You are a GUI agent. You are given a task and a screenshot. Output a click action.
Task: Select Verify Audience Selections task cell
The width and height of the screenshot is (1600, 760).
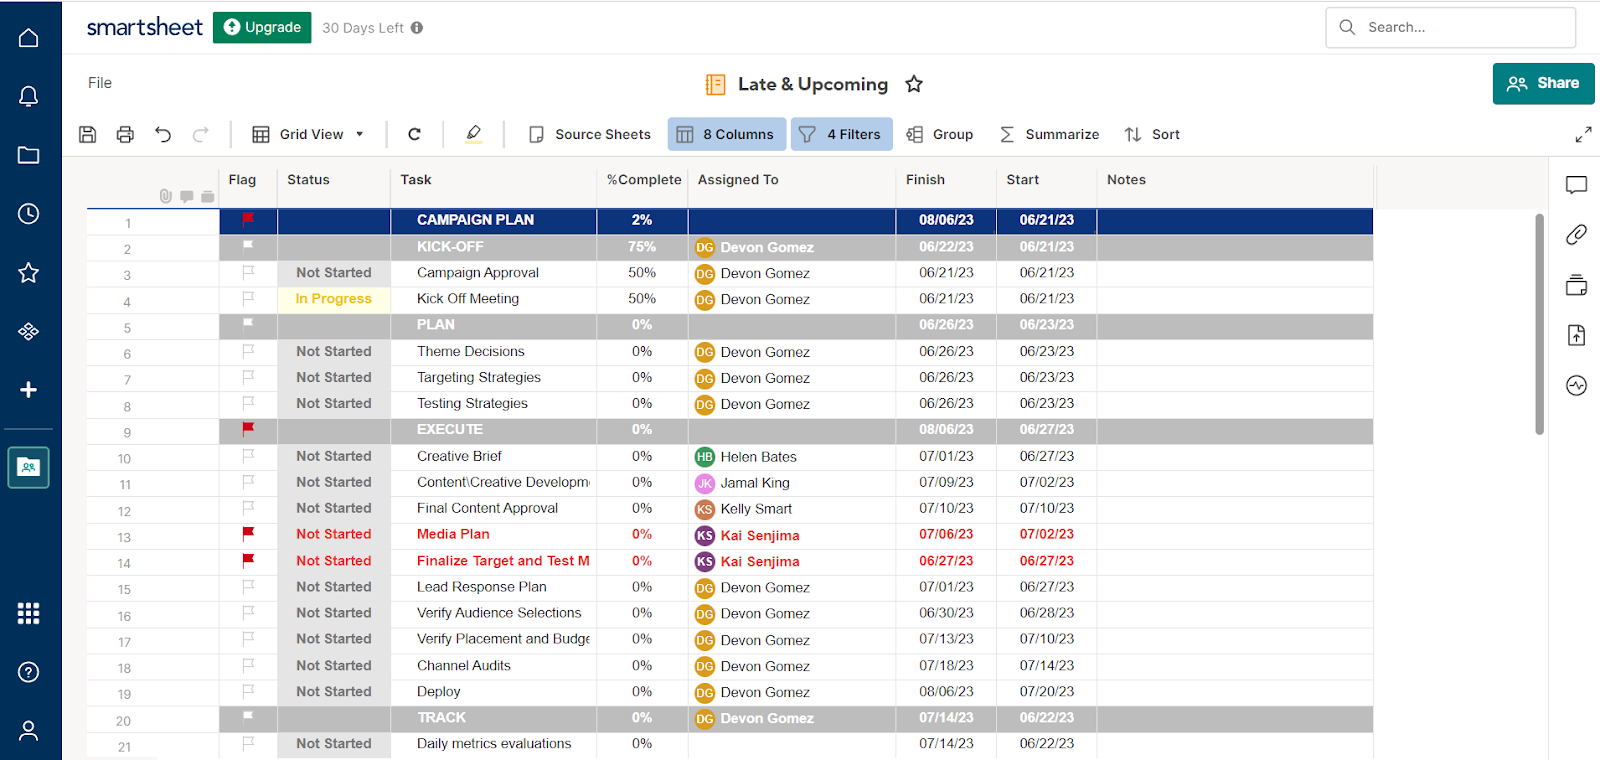point(493,613)
